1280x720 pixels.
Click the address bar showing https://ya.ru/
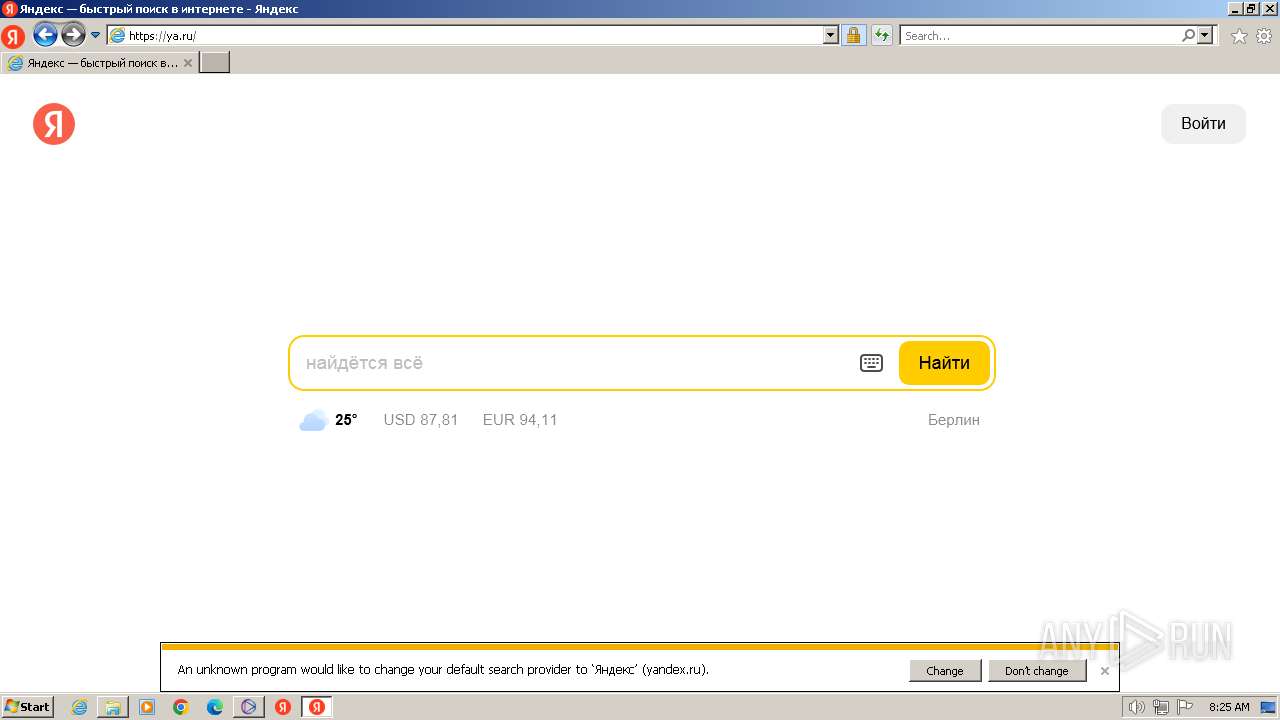tap(465, 35)
